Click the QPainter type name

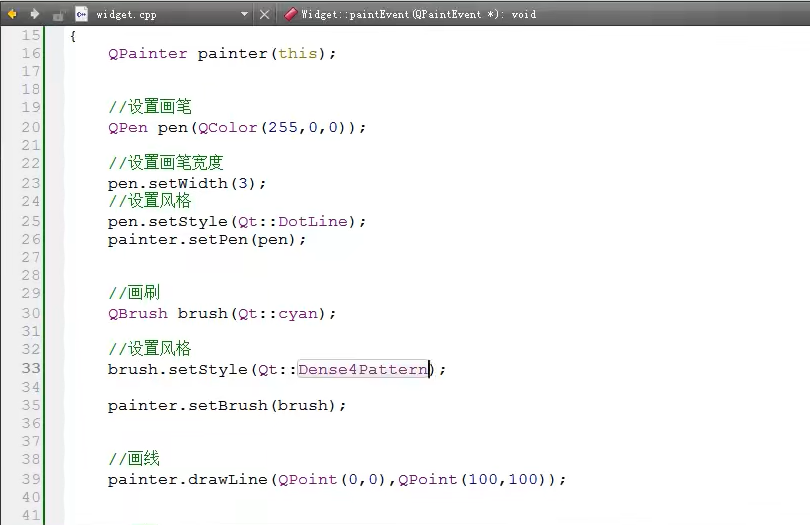coord(148,54)
